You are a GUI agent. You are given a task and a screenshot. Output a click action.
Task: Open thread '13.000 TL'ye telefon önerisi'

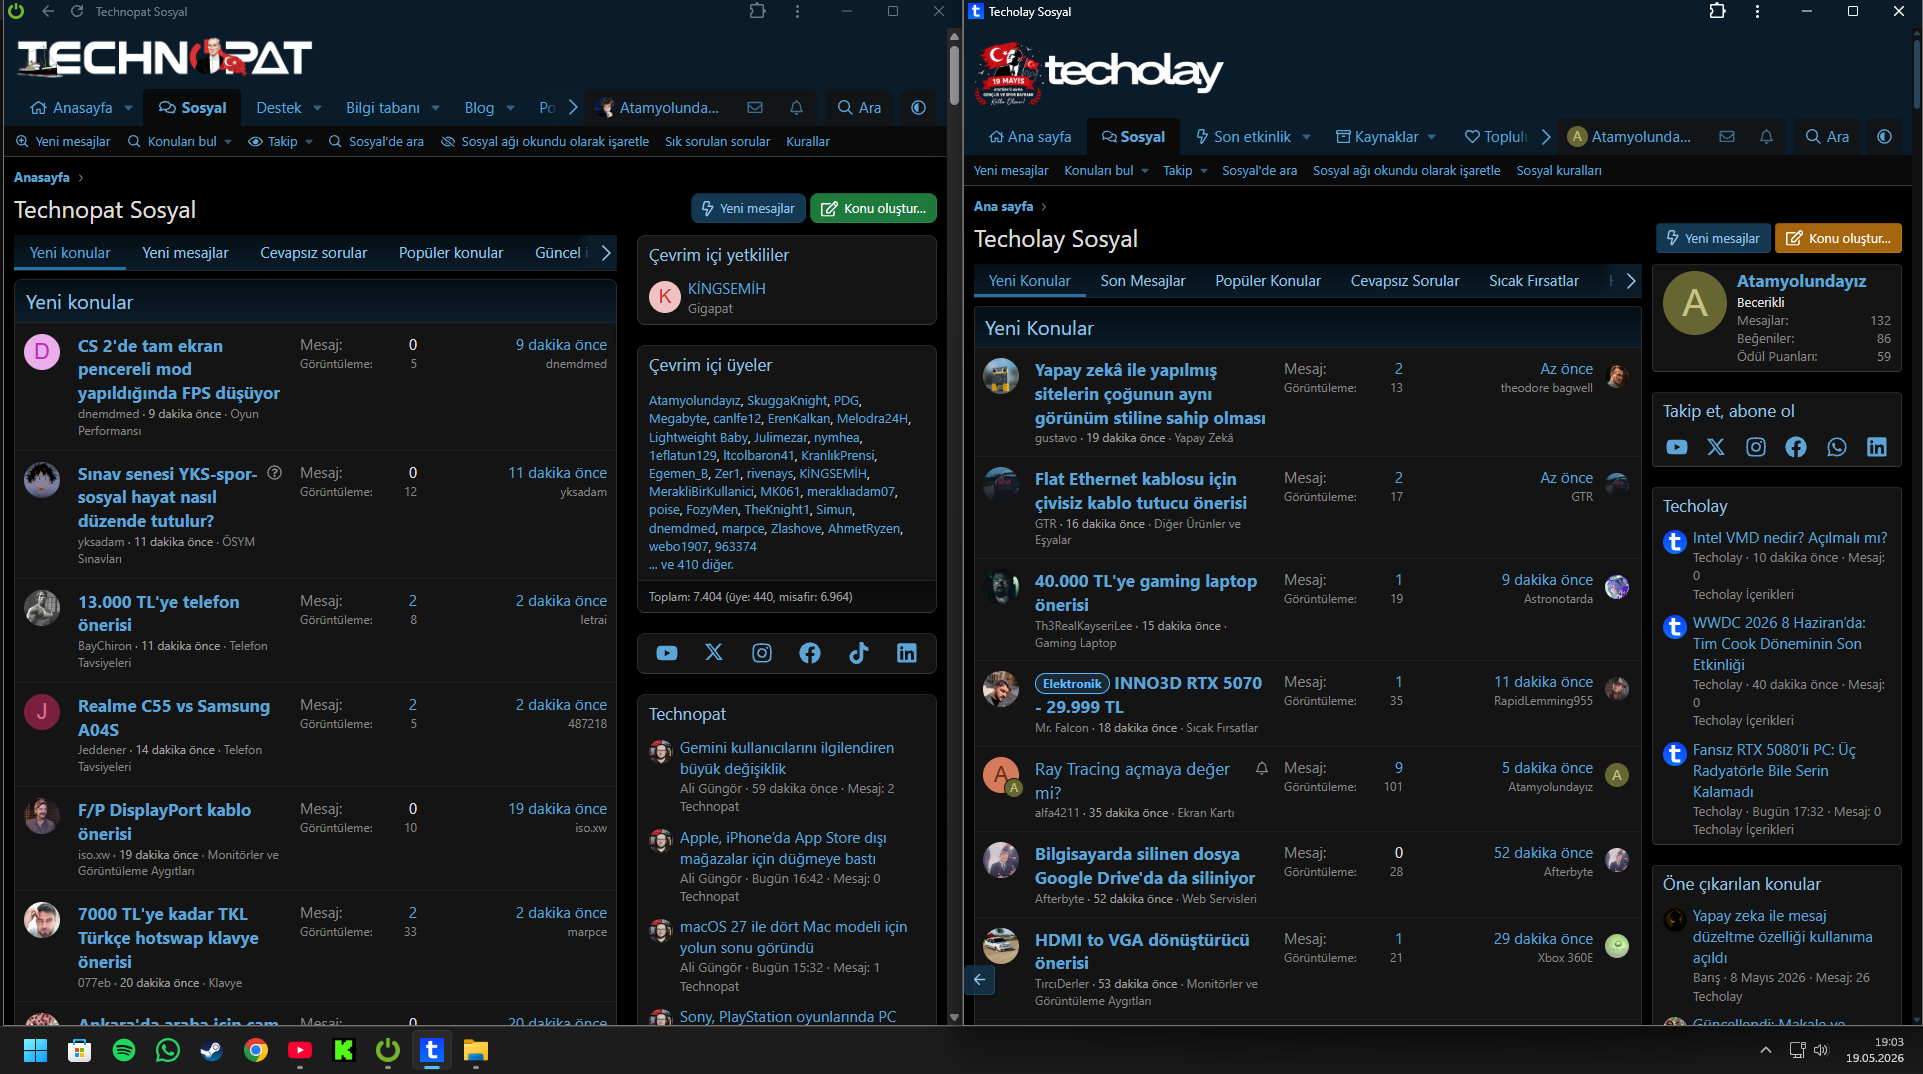click(159, 613)
